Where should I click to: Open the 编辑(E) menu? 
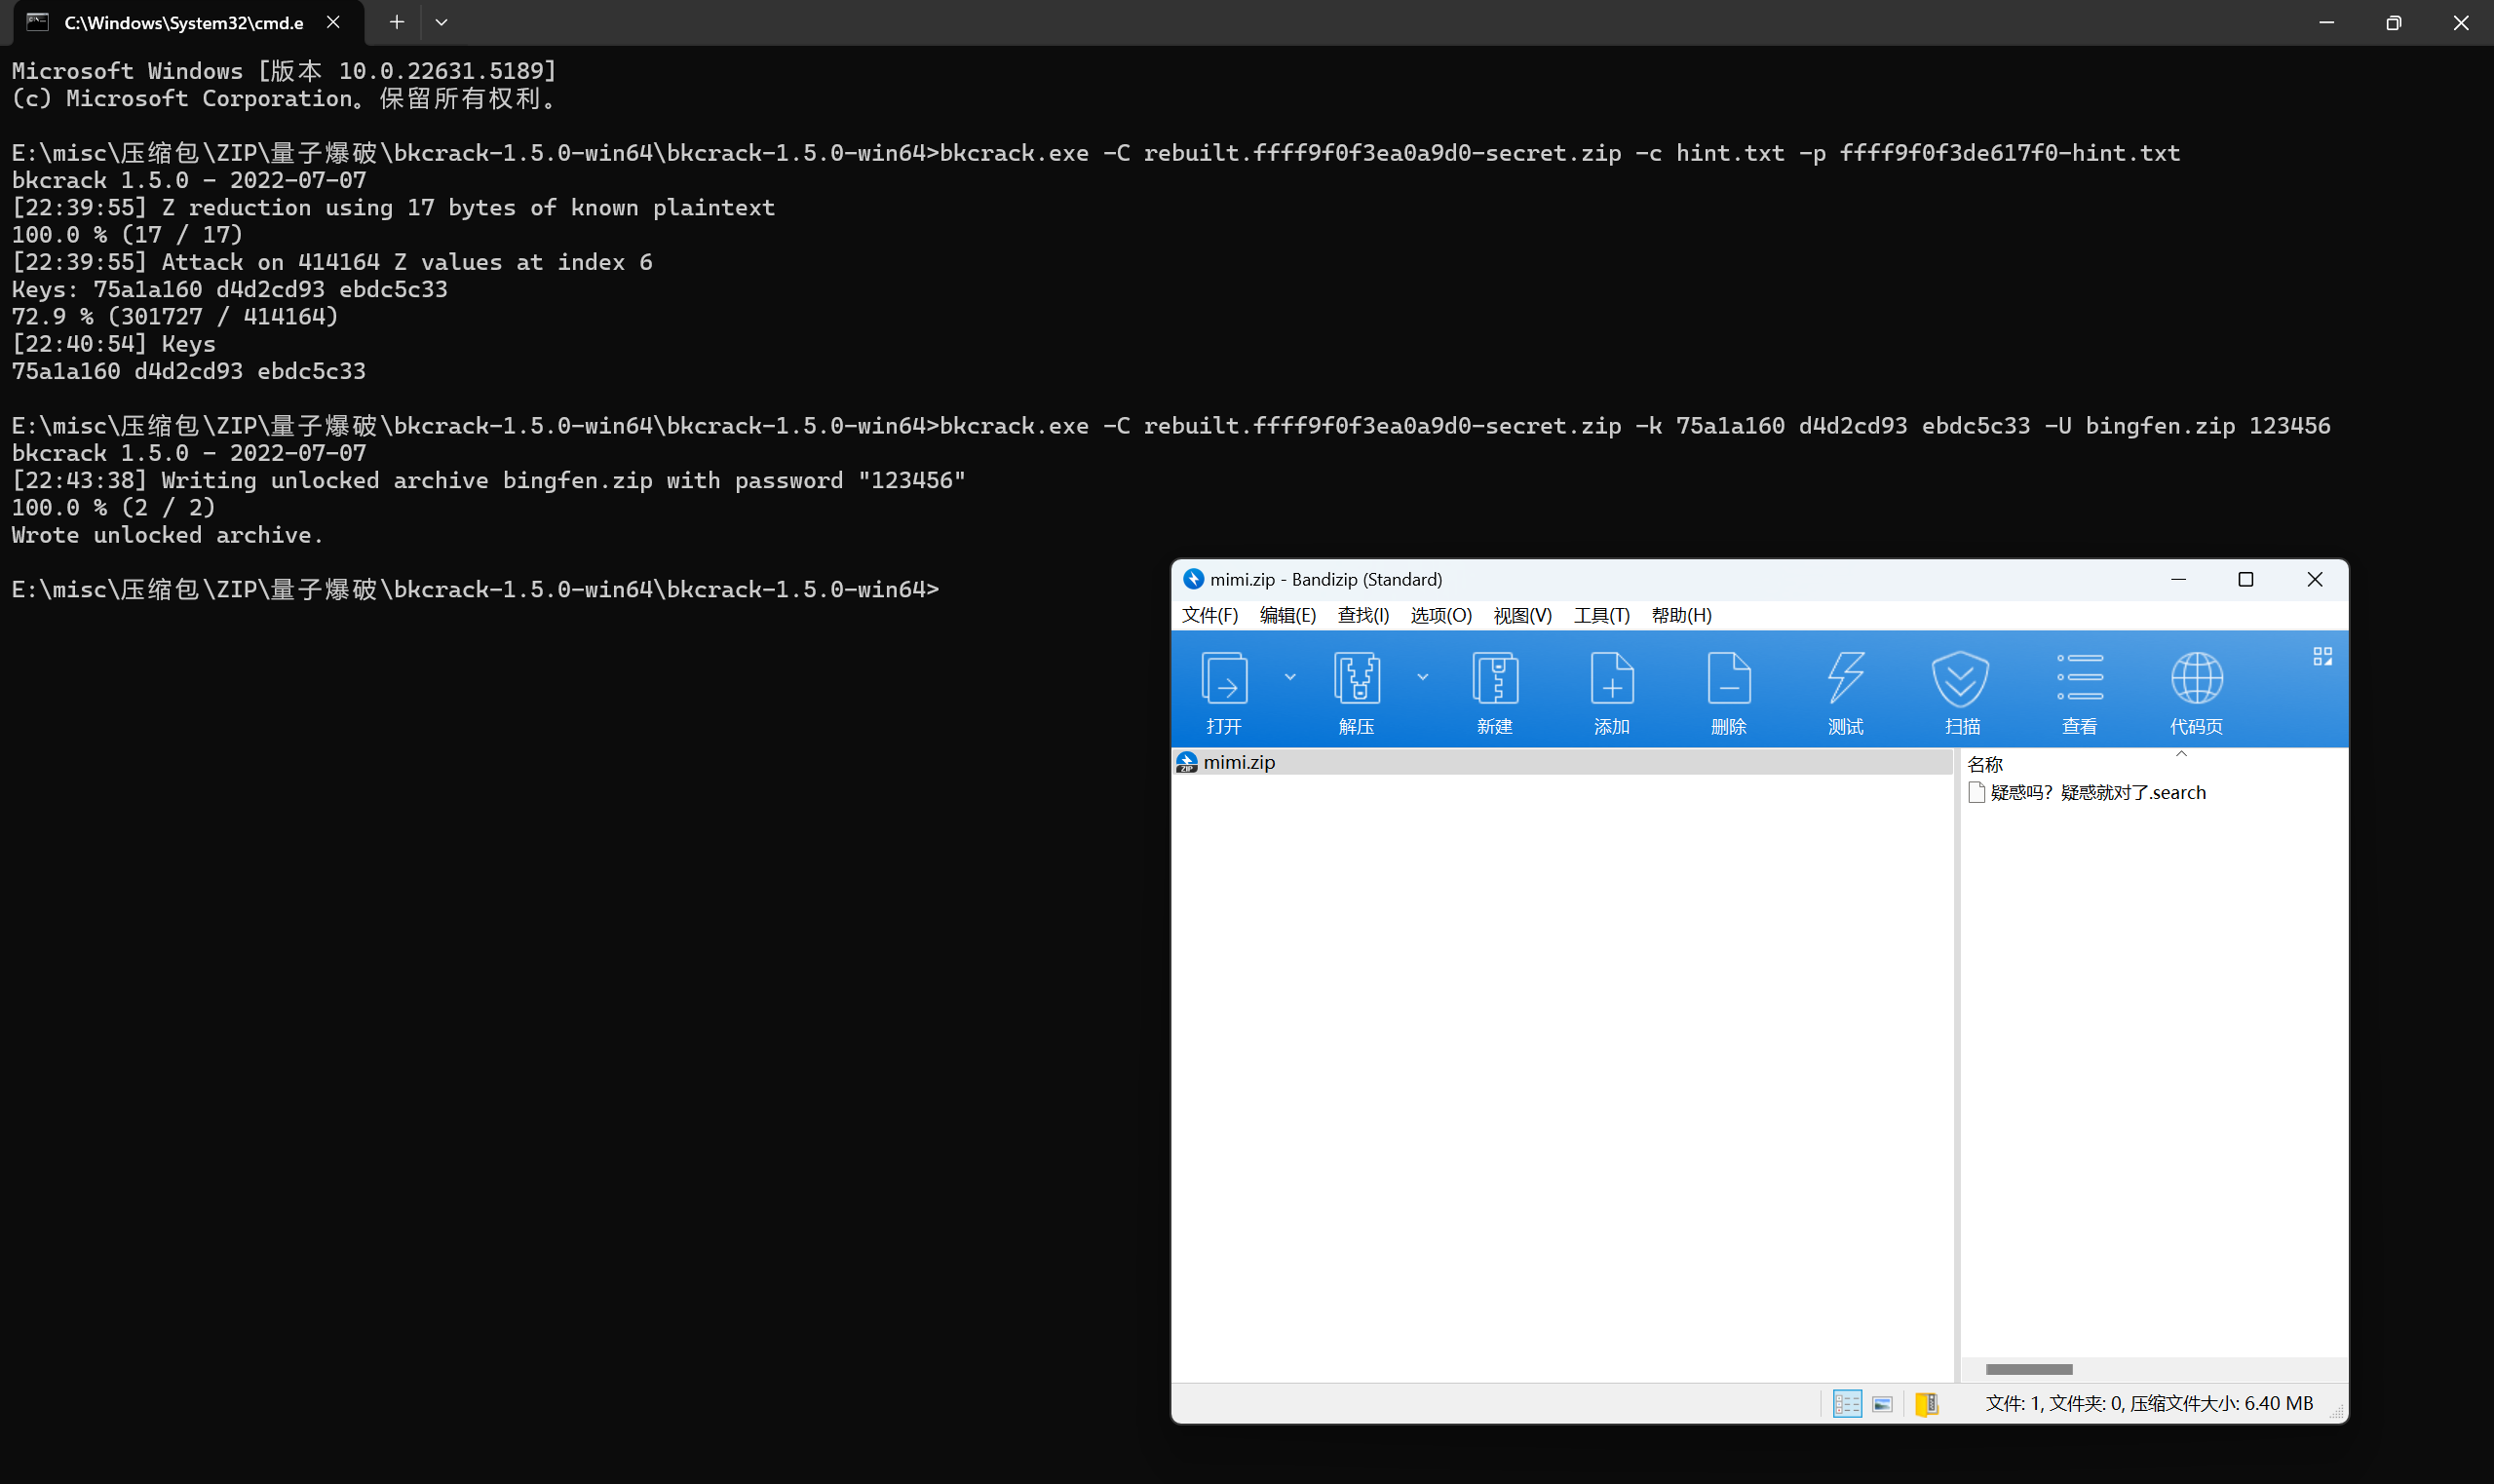[1288, 615]
